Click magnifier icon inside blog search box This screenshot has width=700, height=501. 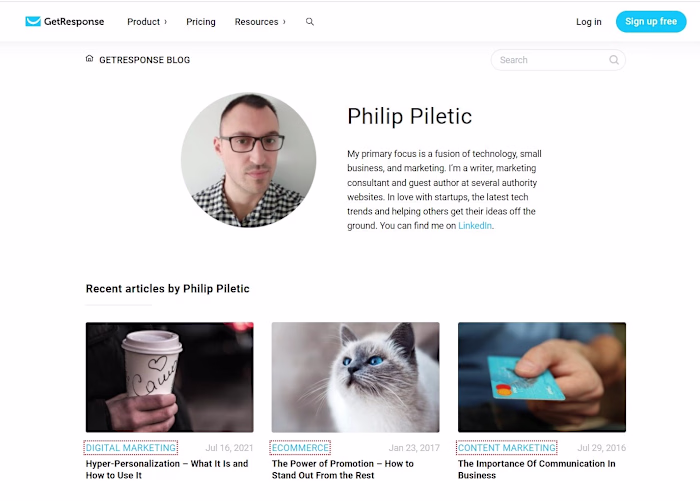coord(614,60)
